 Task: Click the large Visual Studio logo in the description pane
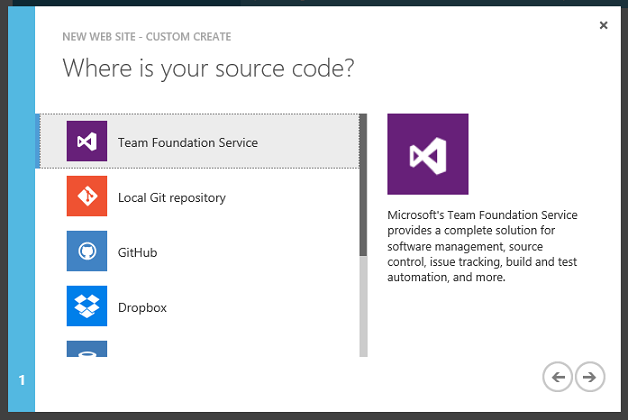pyautogui.click(x=428, y=154)
